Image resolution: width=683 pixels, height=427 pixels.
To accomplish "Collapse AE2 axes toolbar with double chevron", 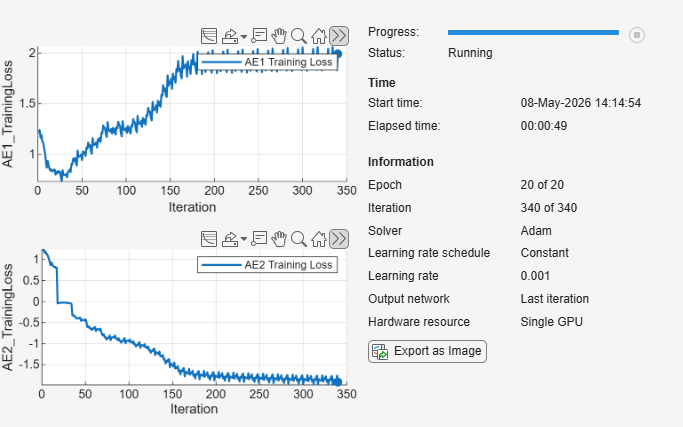I will pyautogui.click(x=339, y=239).
